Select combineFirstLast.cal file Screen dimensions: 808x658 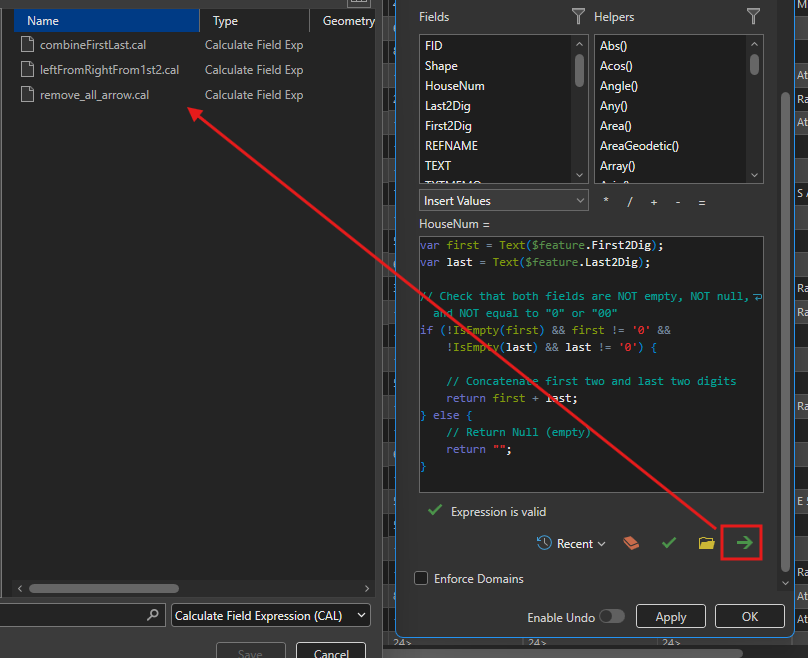click(93, 45)
